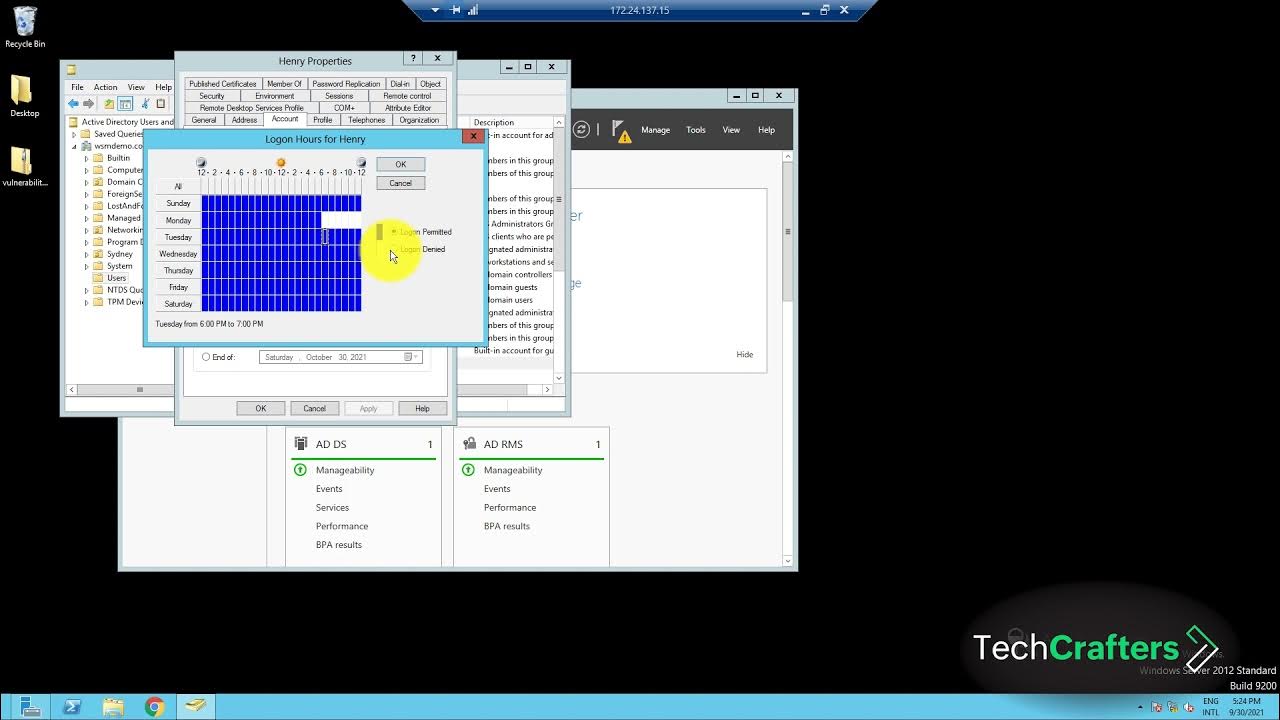
Task: Toggle the show/hide console tree icon
Action: [x=126, y=104]
